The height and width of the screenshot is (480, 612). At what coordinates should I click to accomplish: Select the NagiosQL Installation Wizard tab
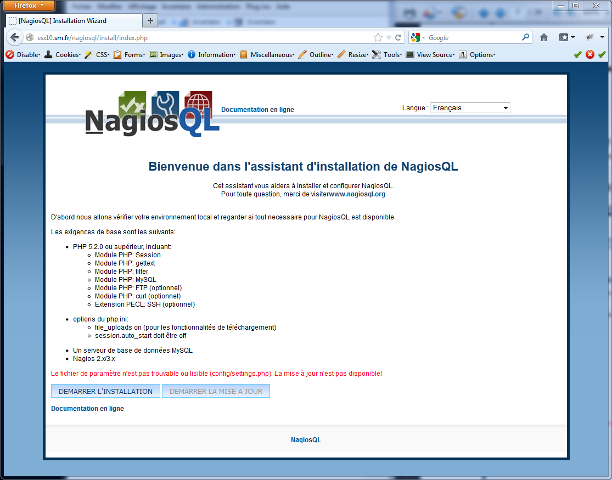[73, 21]
